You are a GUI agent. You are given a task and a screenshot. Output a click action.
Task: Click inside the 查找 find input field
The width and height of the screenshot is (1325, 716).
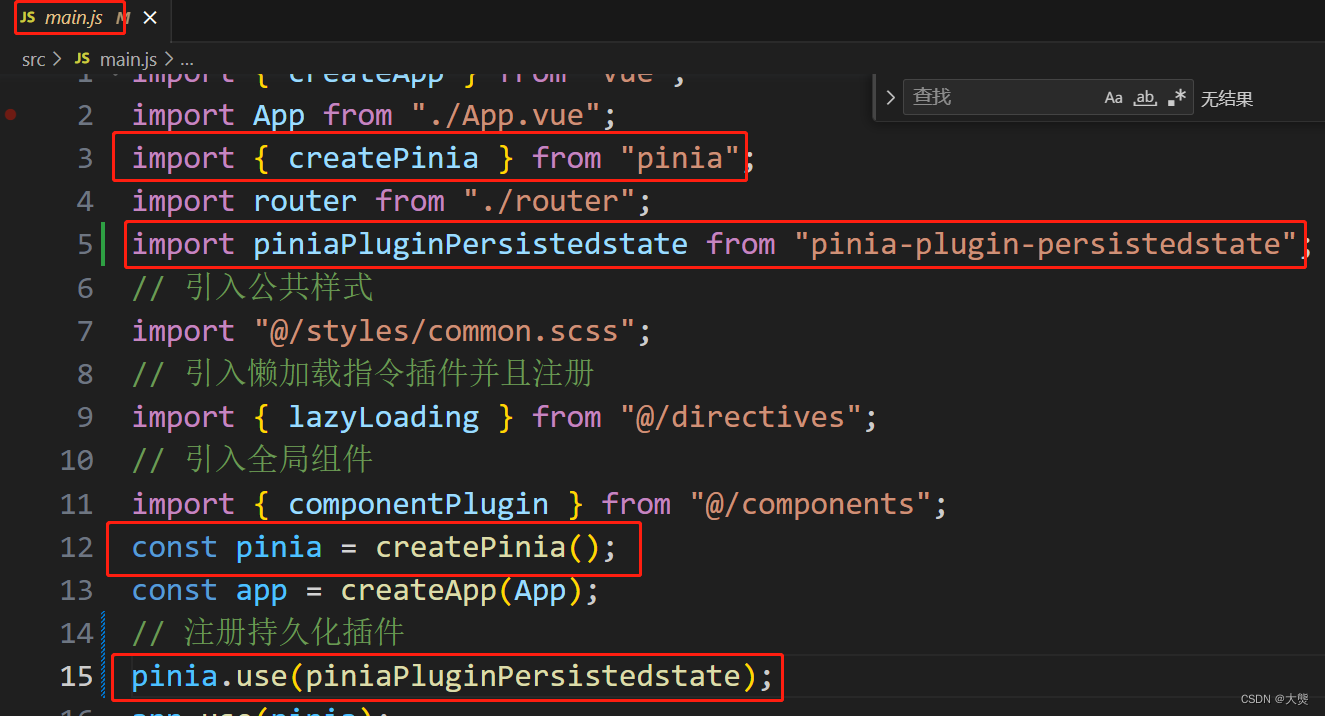[1000, 97]
